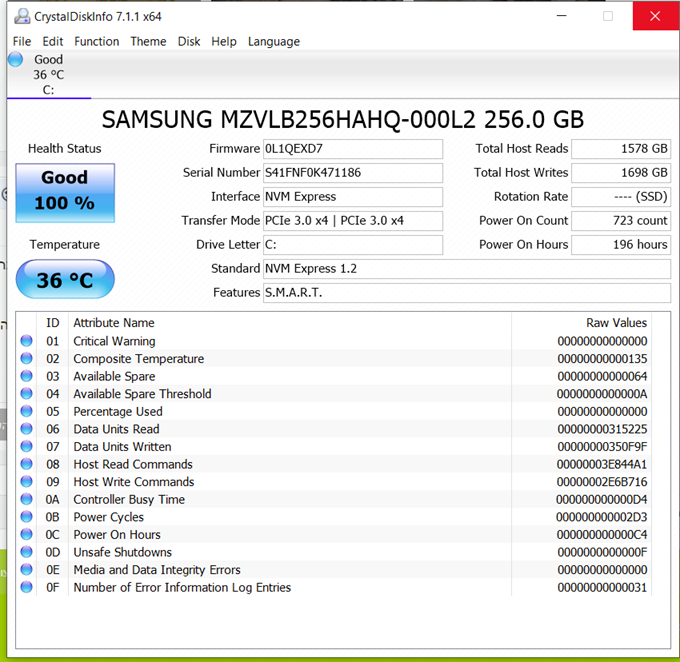Select the Composite Temperature attribute name
Viewport: 680px width, 662px height.
[138, 359]
